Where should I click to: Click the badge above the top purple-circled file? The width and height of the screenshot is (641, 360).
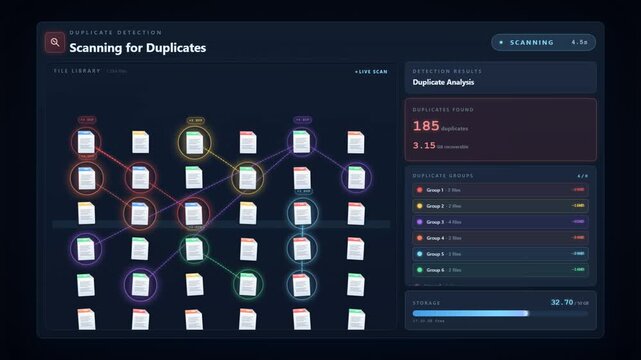(303, 120)
